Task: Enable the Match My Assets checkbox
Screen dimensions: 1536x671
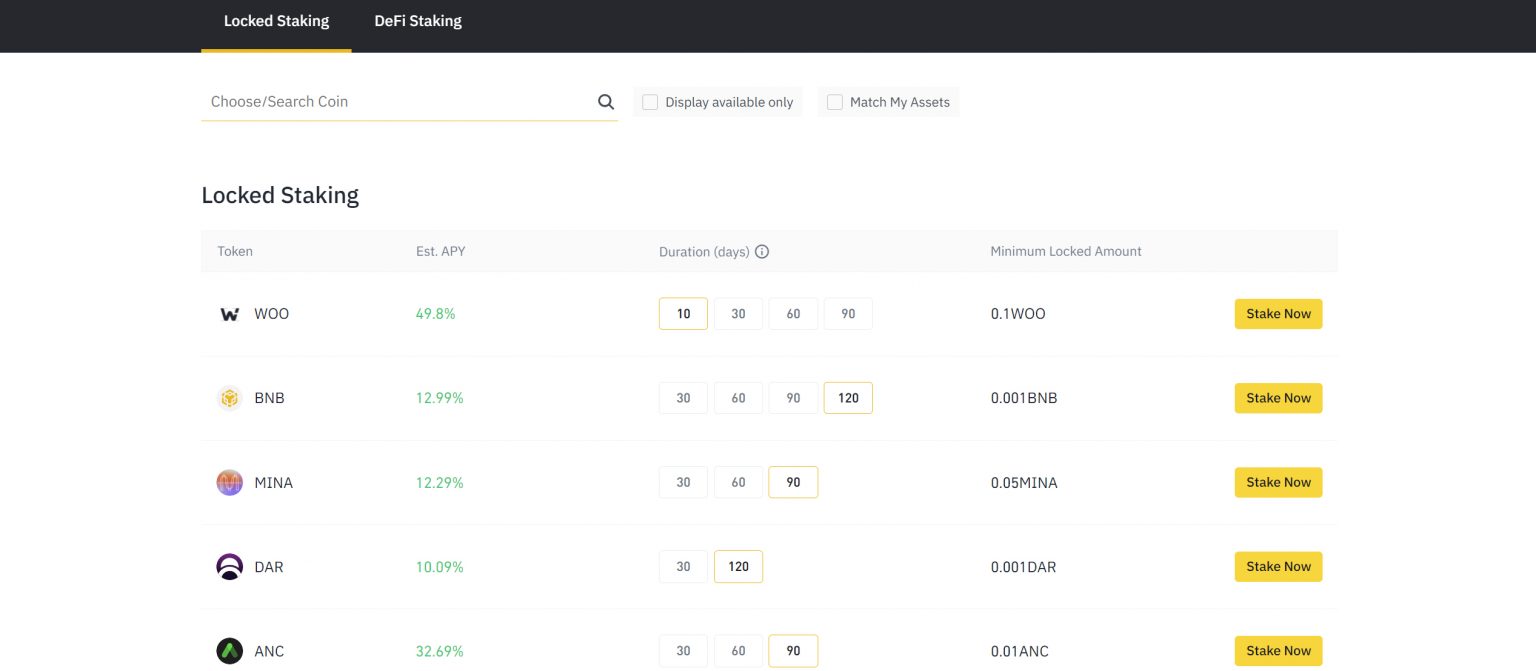Action: pos(834,101)
